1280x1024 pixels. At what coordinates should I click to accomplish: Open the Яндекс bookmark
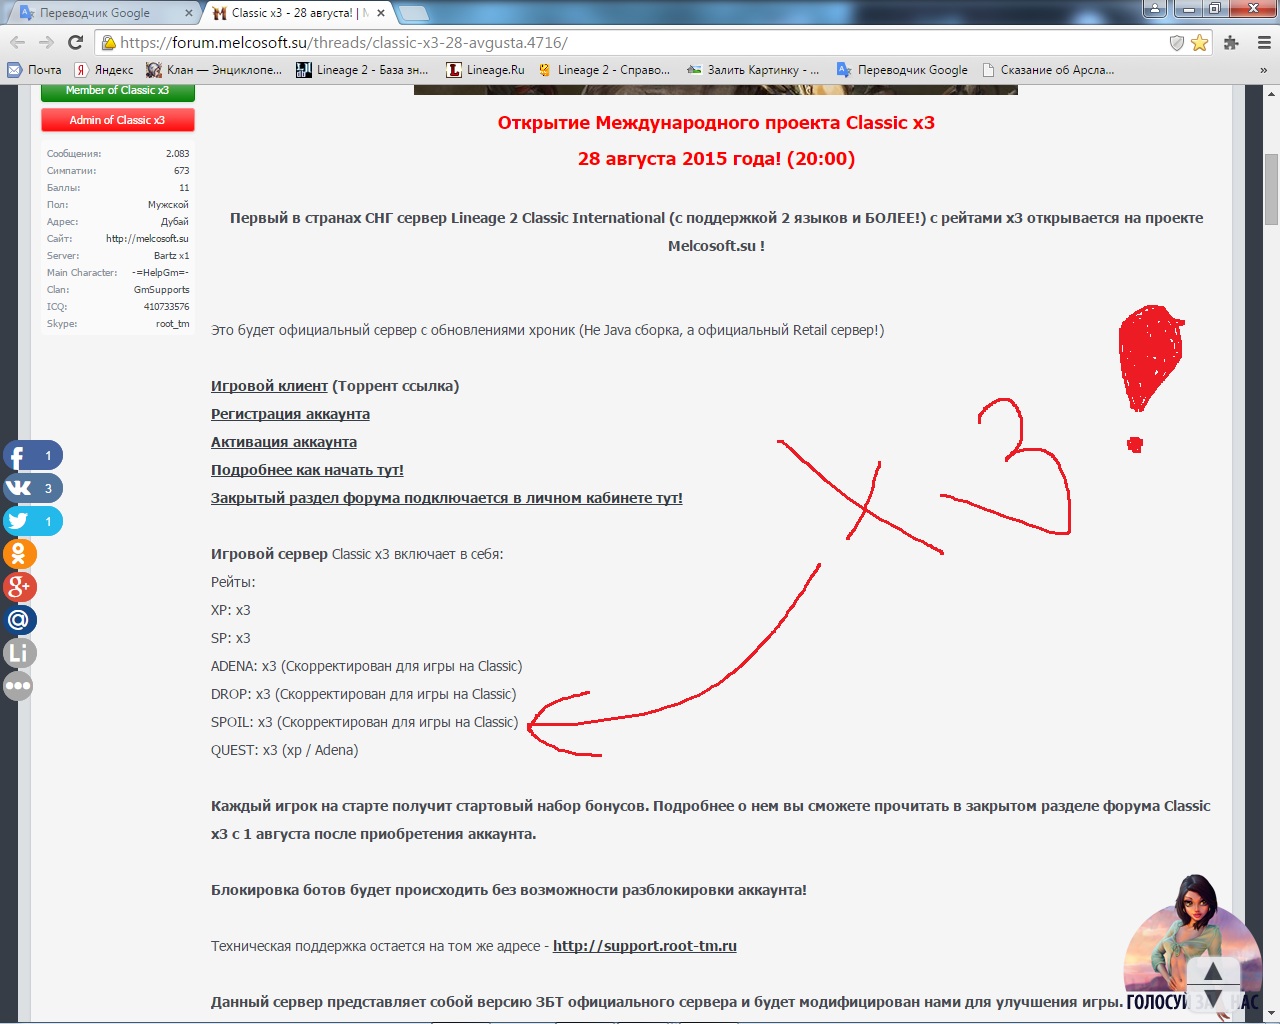[104, 70]
